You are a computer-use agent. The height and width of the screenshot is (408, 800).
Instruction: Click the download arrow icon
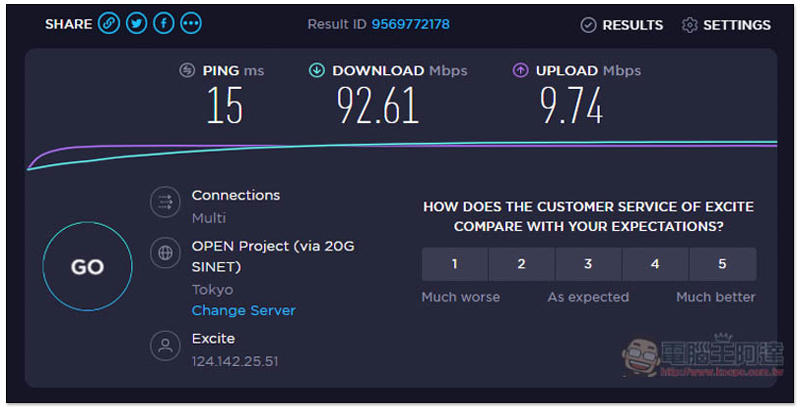point(317,70)
